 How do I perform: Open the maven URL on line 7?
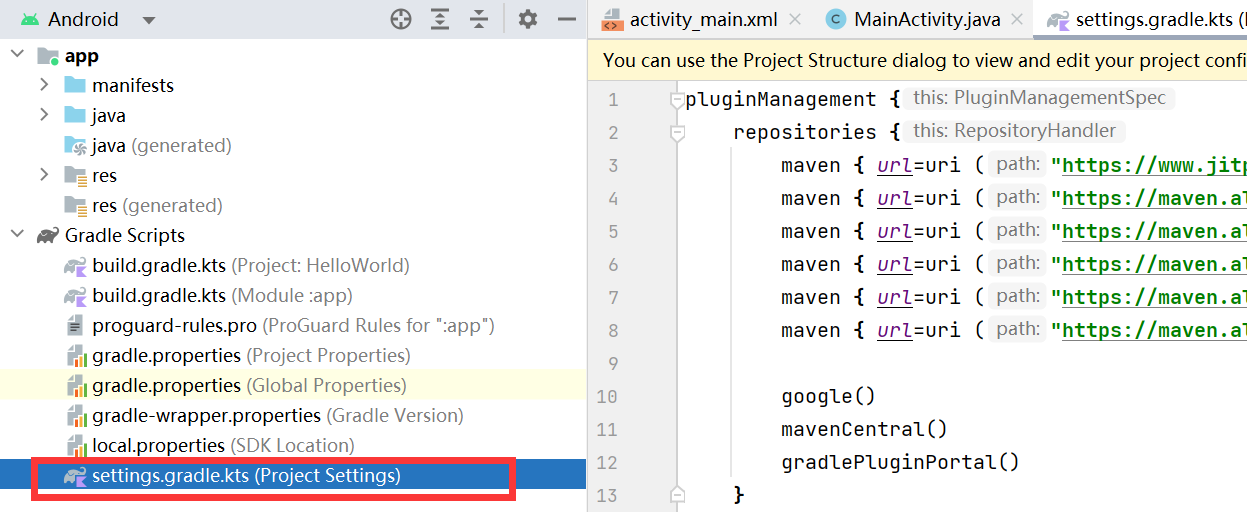[1153, 297]
